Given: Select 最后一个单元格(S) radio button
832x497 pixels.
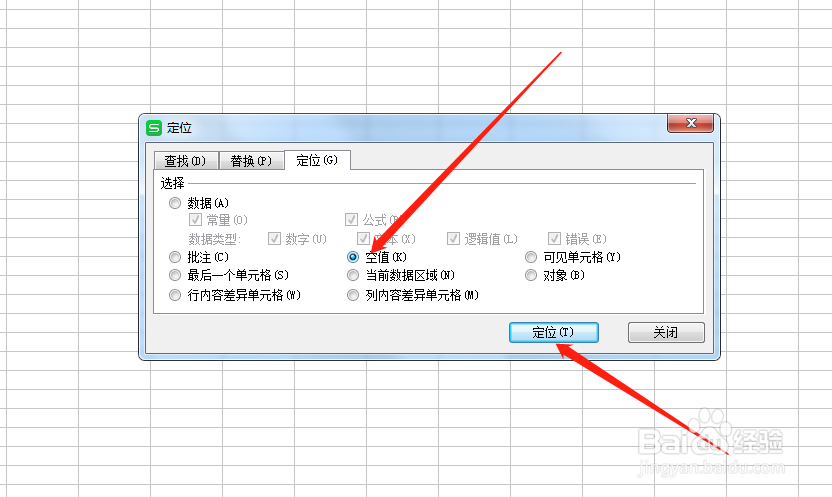Looking at the screenshot, I should pos(175,275).
